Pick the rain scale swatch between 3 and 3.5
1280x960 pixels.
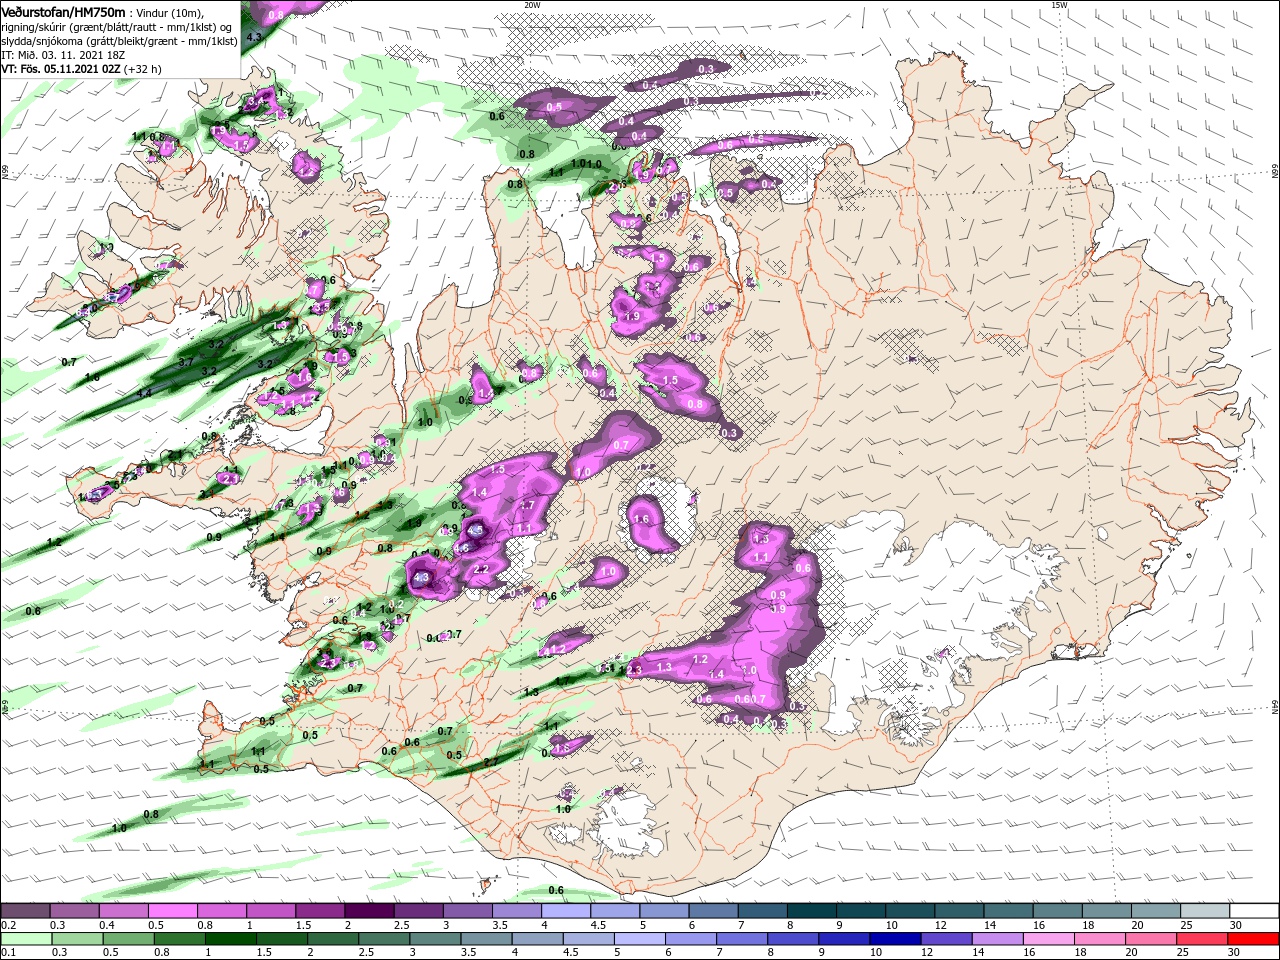[x=435, y=939]
